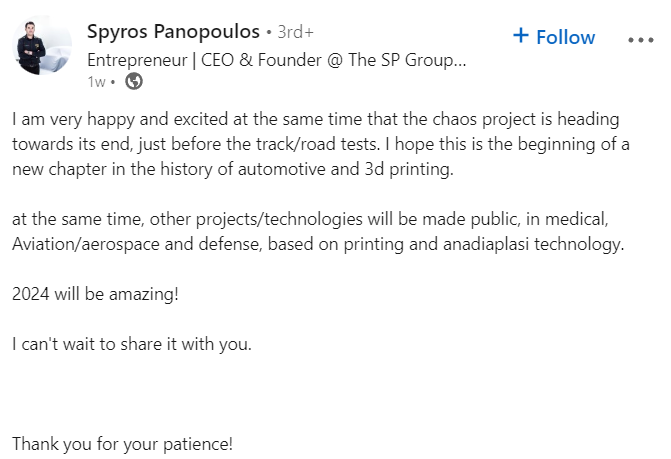Click the 3rd+ connection degree label
Viewport: 671px width, 459px height.
tap(295, 32)
